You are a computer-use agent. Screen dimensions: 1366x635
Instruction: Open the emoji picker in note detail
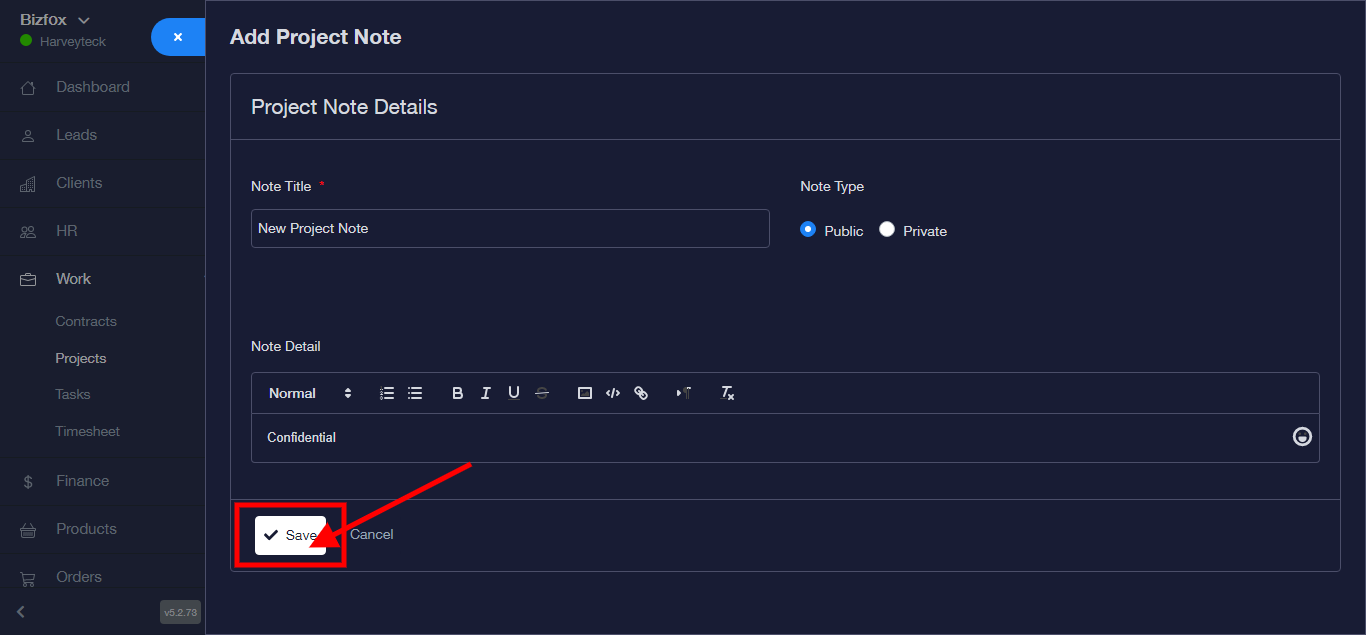[1302, 437]
